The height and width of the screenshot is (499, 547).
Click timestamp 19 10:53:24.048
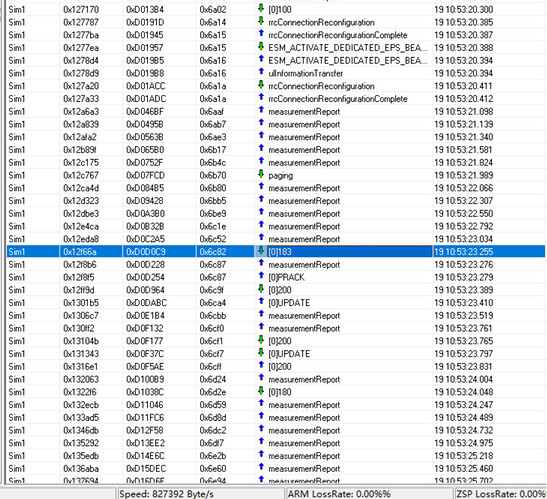[x=464, y=392]
